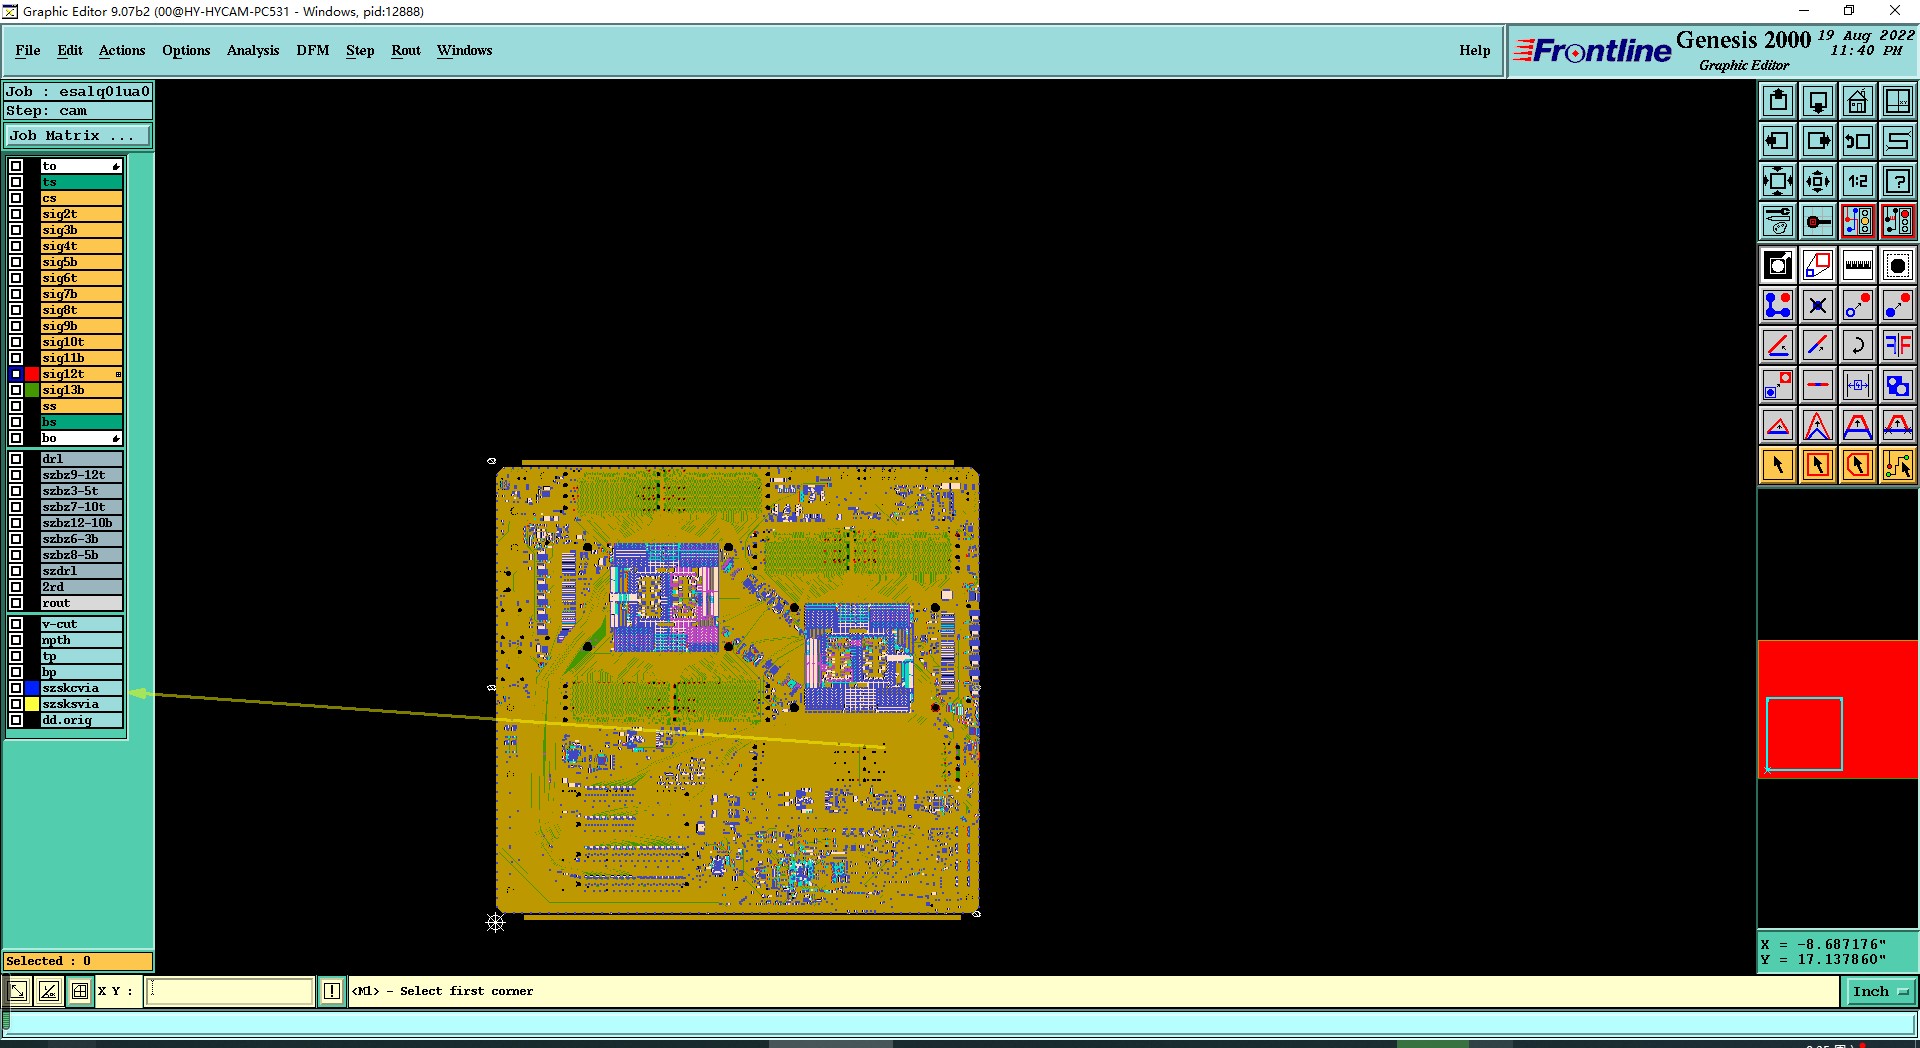The image size is (1920, 1048).
Task: Click the rectangle area select tool
Action: tap(1818, 465)
